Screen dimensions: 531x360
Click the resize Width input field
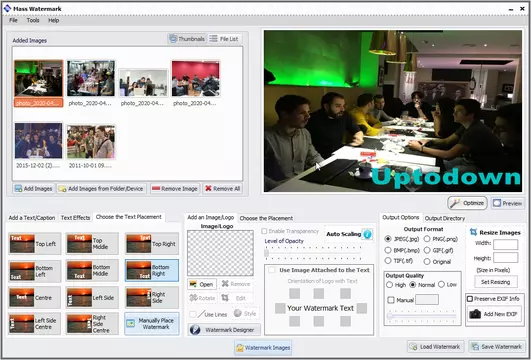[x=505, y=244]
